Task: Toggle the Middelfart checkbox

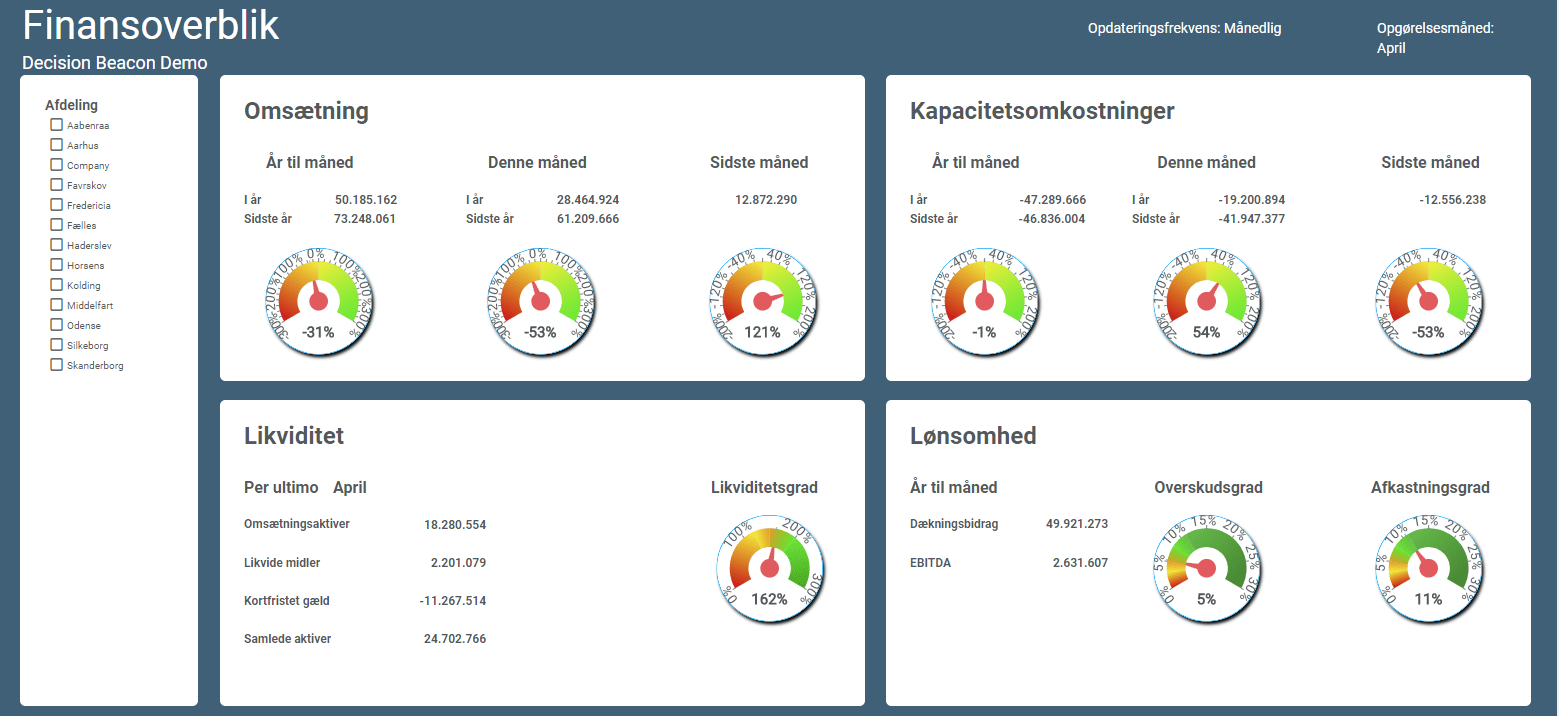Action: (57, 305)
